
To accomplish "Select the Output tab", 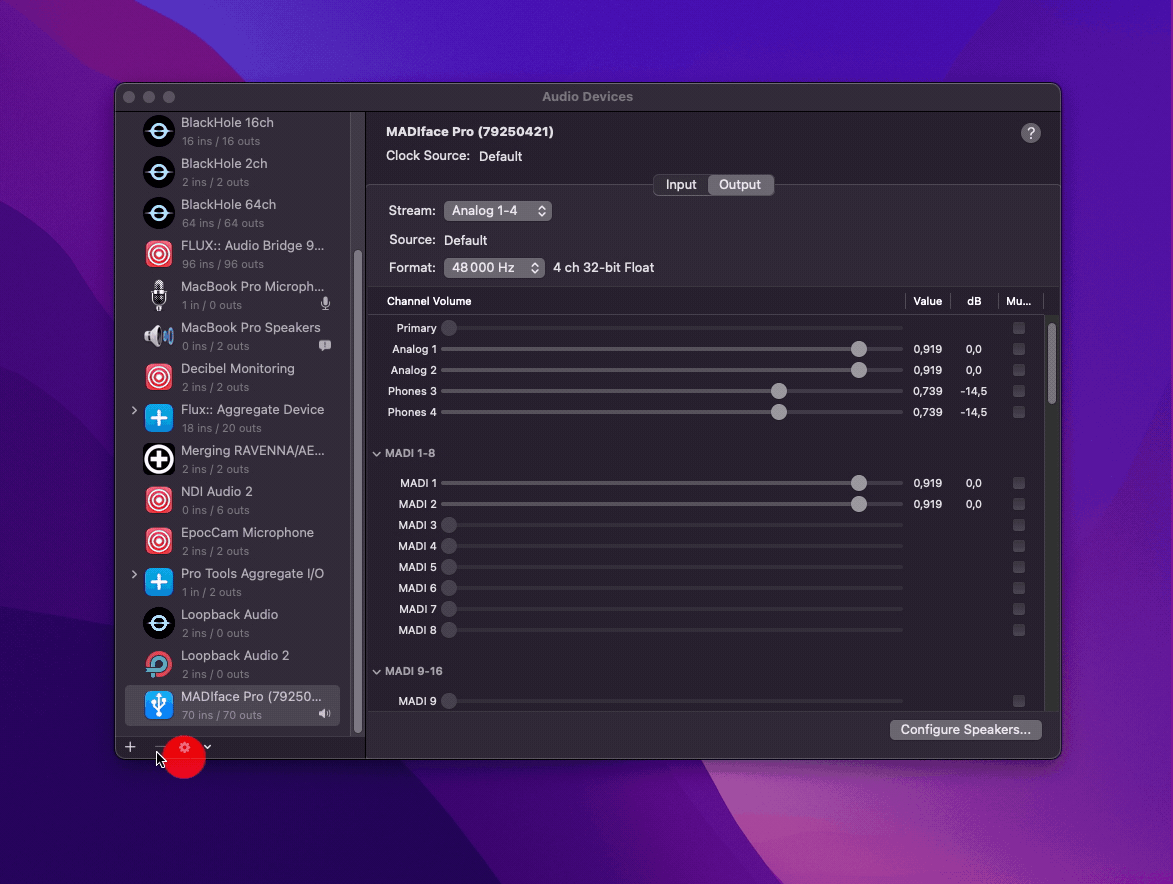I will pos(740,185).
